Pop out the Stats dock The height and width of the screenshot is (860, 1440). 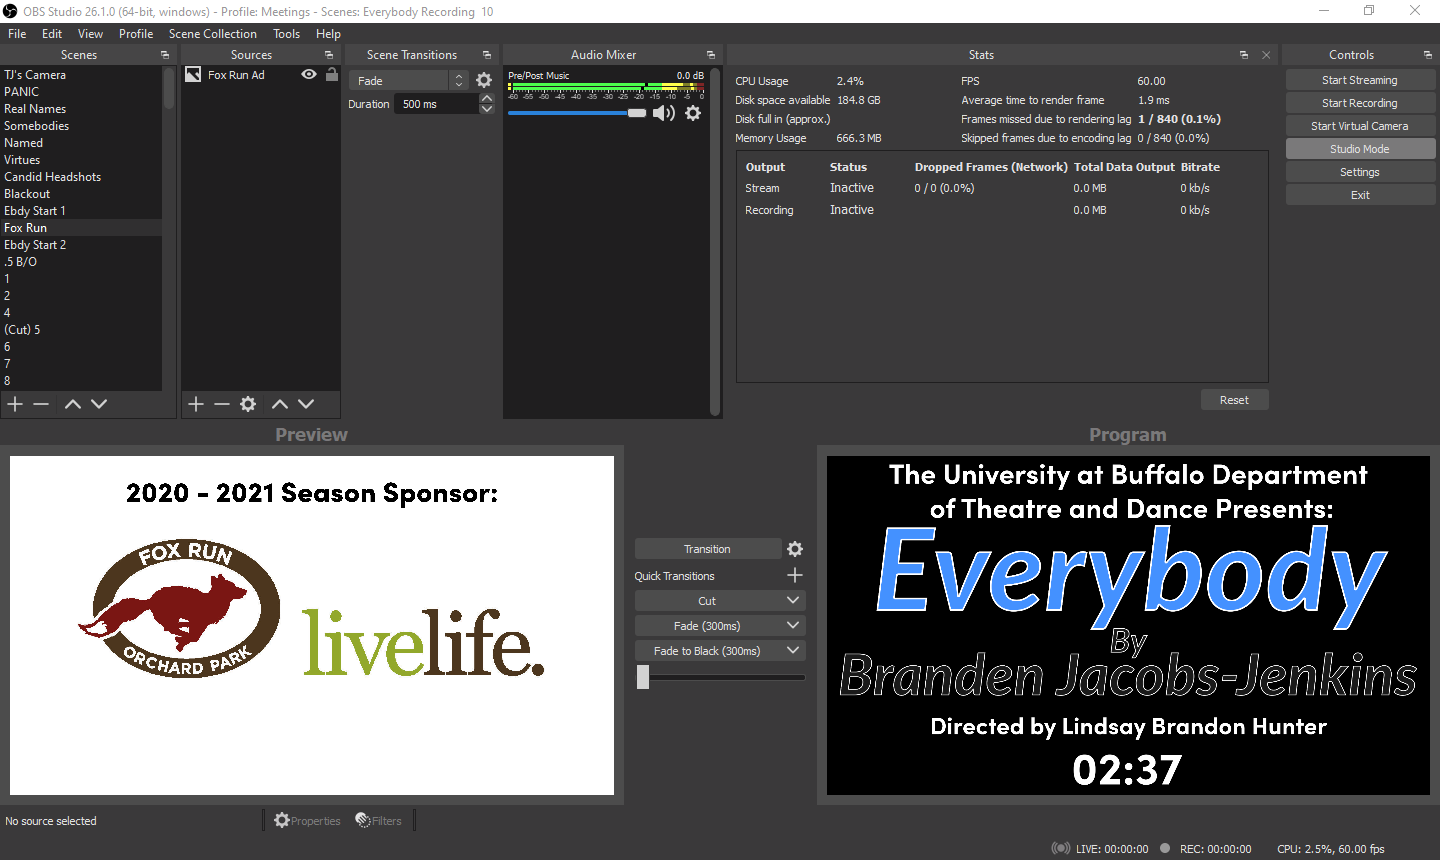coord(1244,55)
